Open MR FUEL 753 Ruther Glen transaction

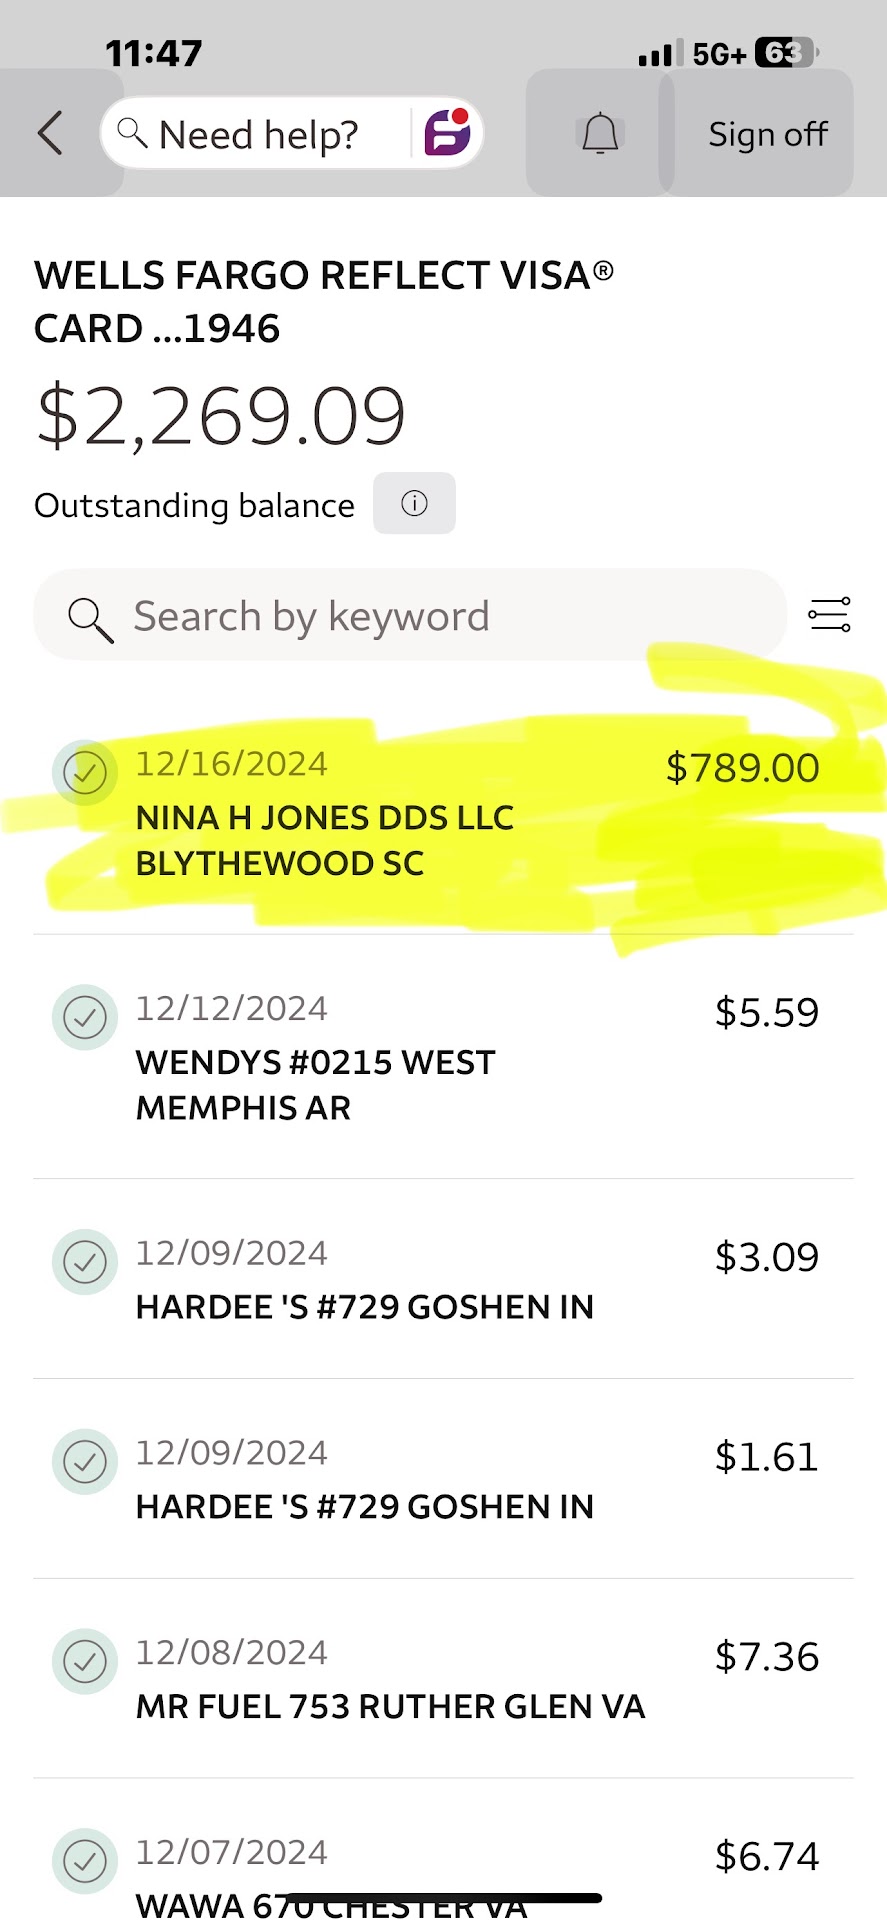(x=440, y=1680)
